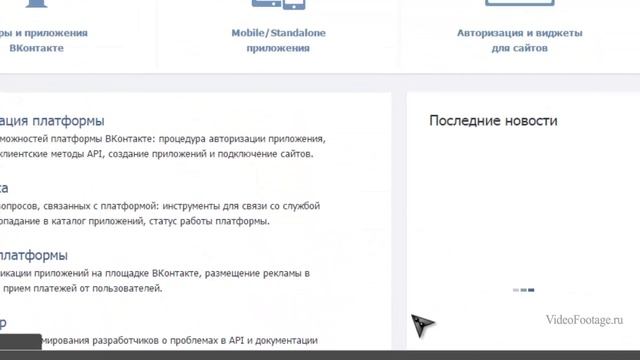Click the widgets monitor icon above Авторизация
Viewport: 640px width, 360px height.
coord(519,3)
